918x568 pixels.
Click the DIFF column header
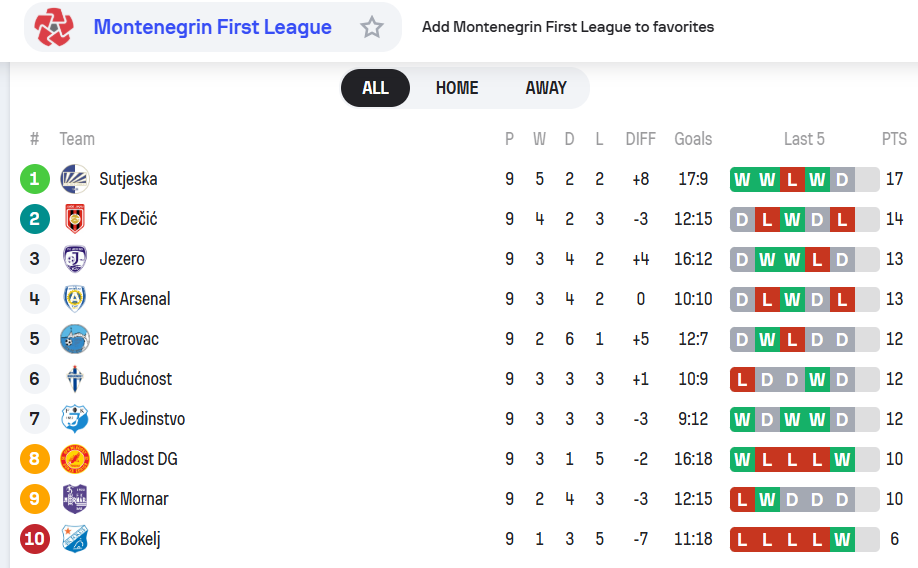[x=640, y=139]
